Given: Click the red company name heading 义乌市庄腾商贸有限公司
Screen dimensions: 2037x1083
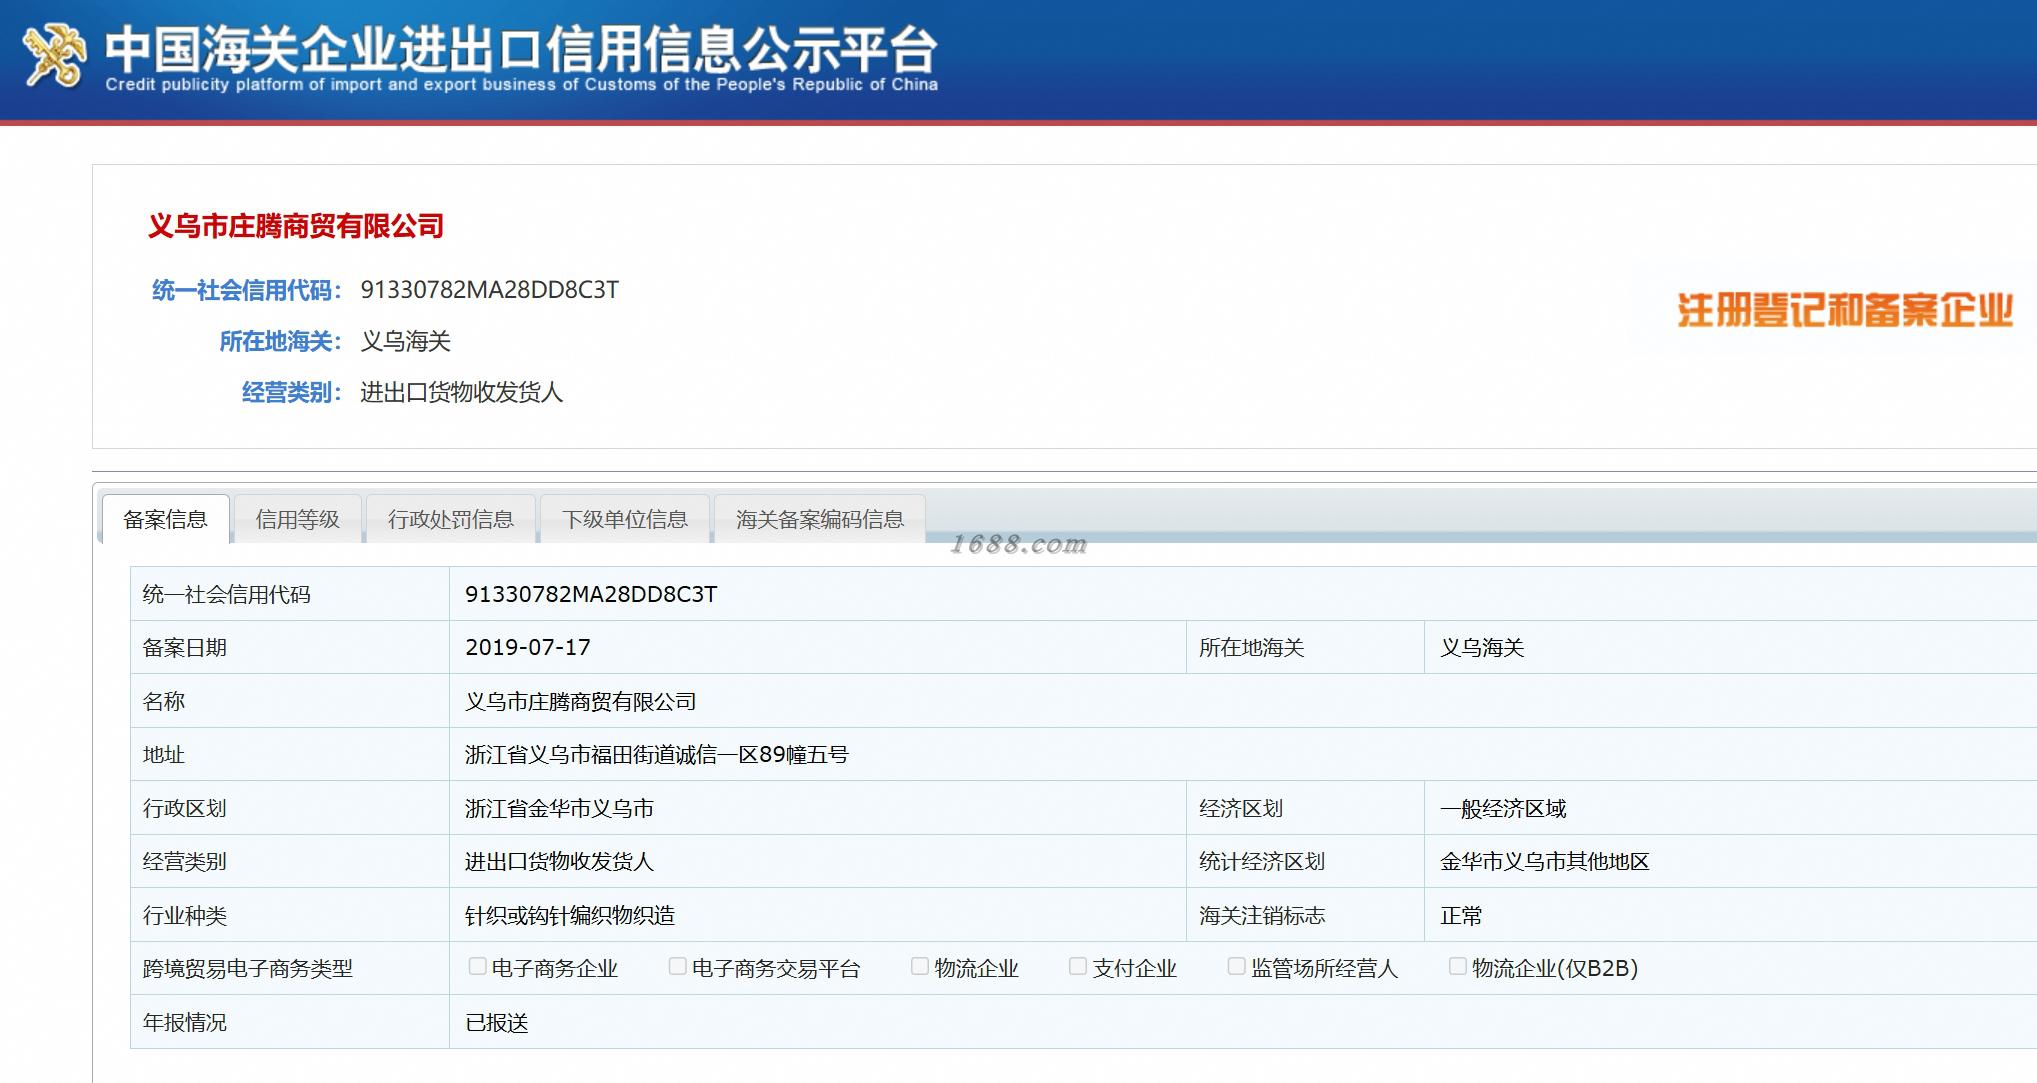Looking at the screenshot, I should [296, 226].
